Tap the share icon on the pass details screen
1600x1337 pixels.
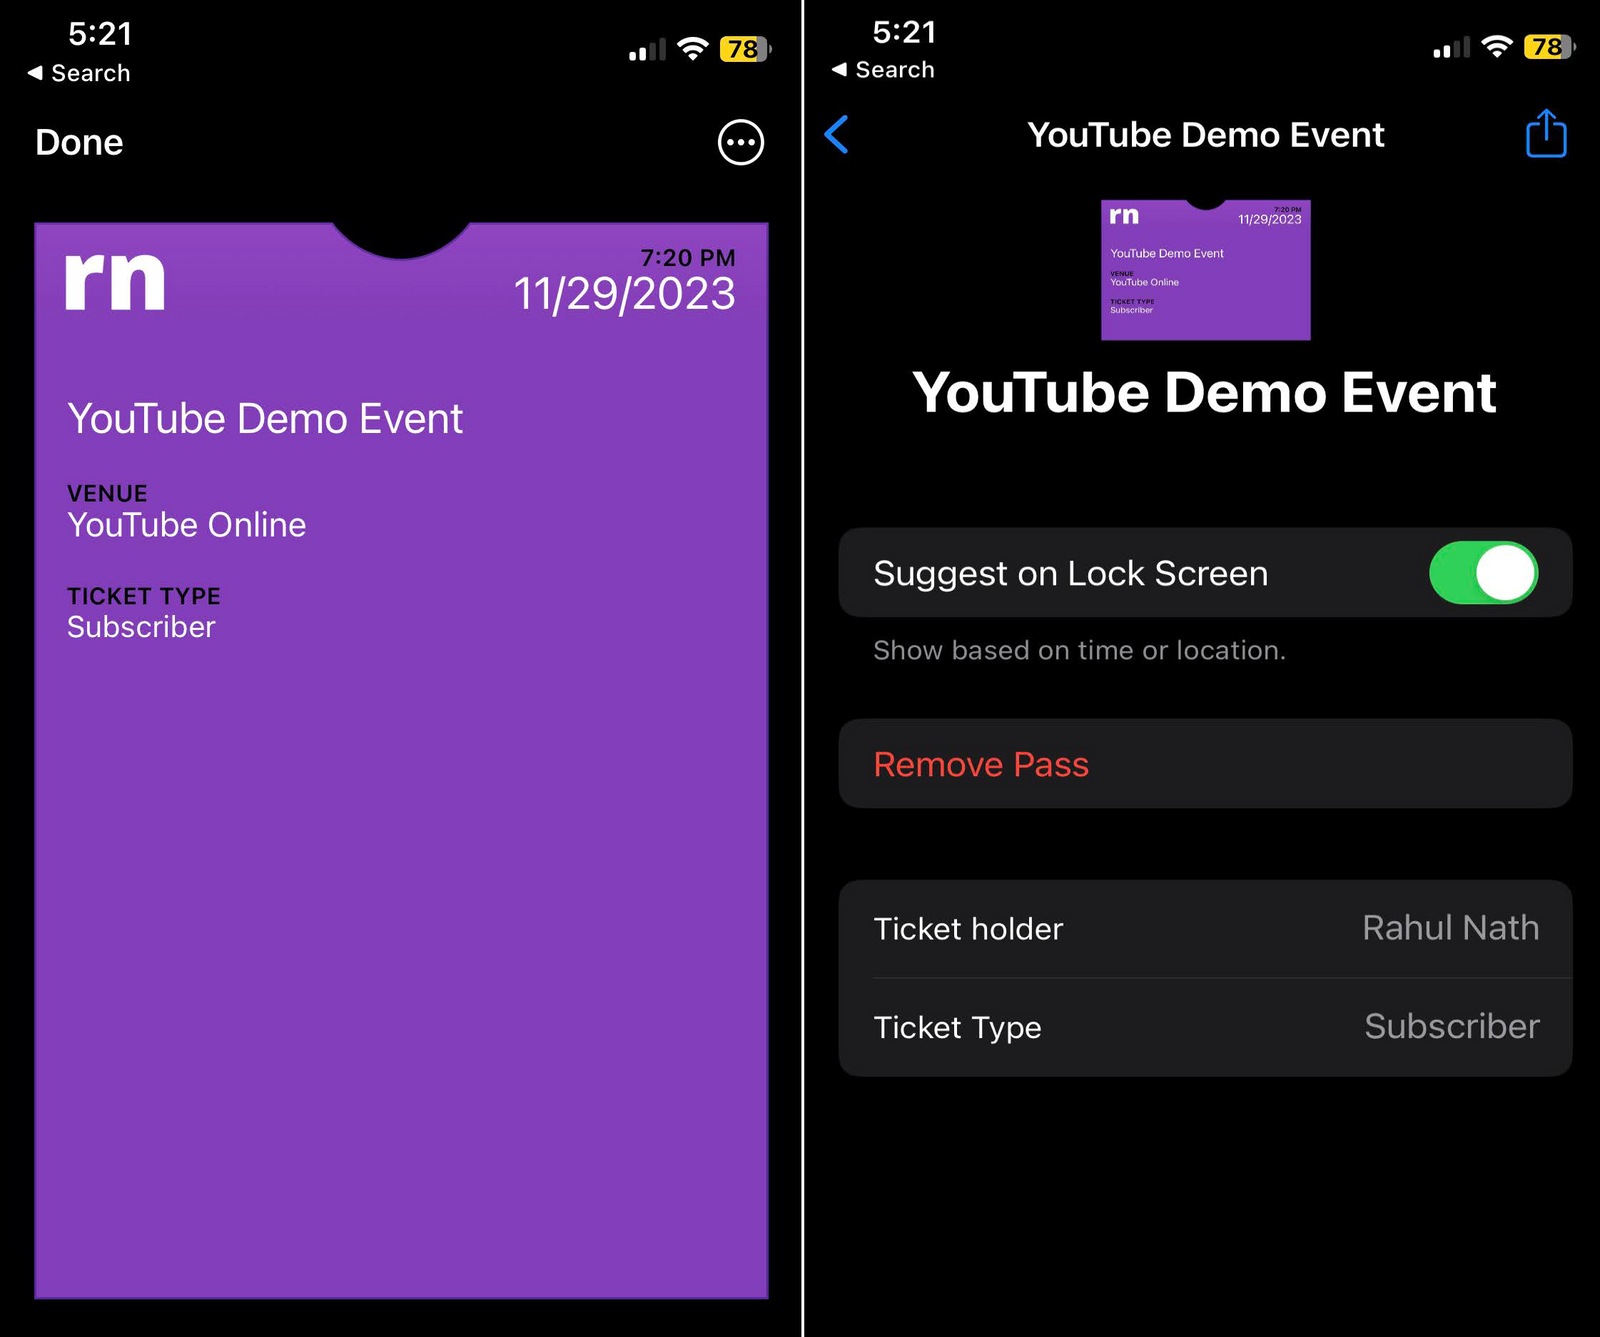pos(1546,133)
